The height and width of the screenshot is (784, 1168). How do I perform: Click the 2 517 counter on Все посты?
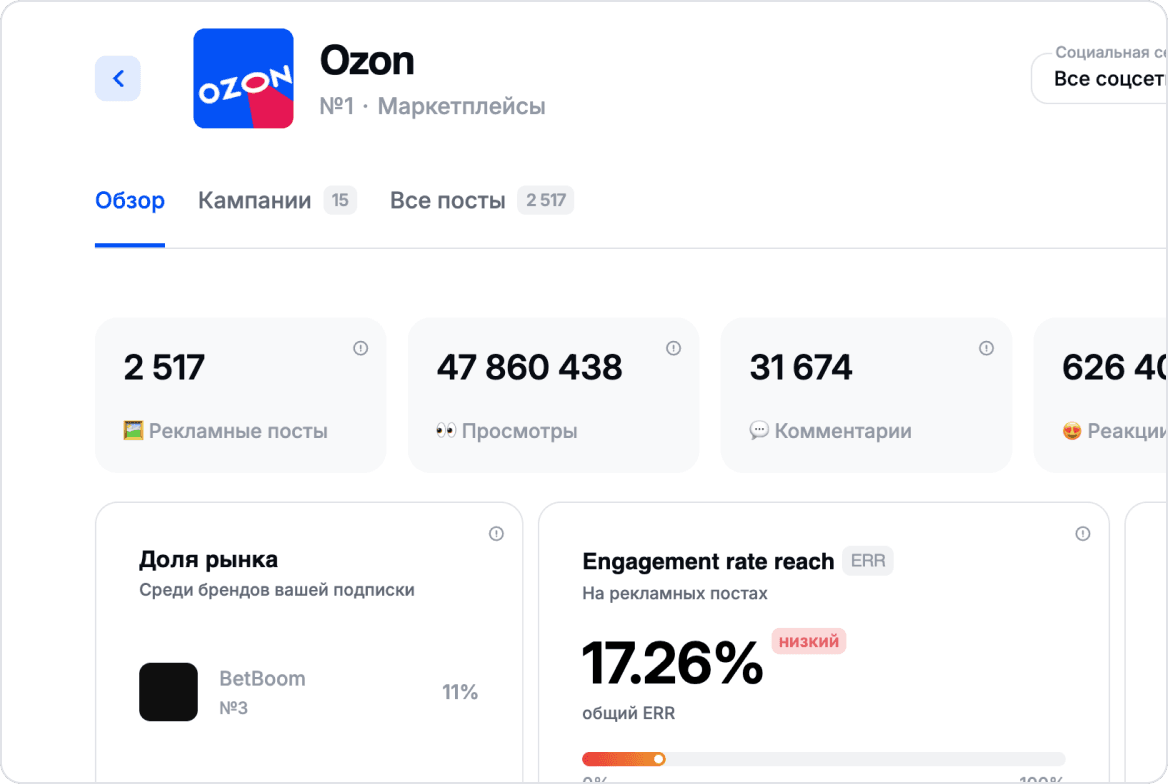point(545,200)
